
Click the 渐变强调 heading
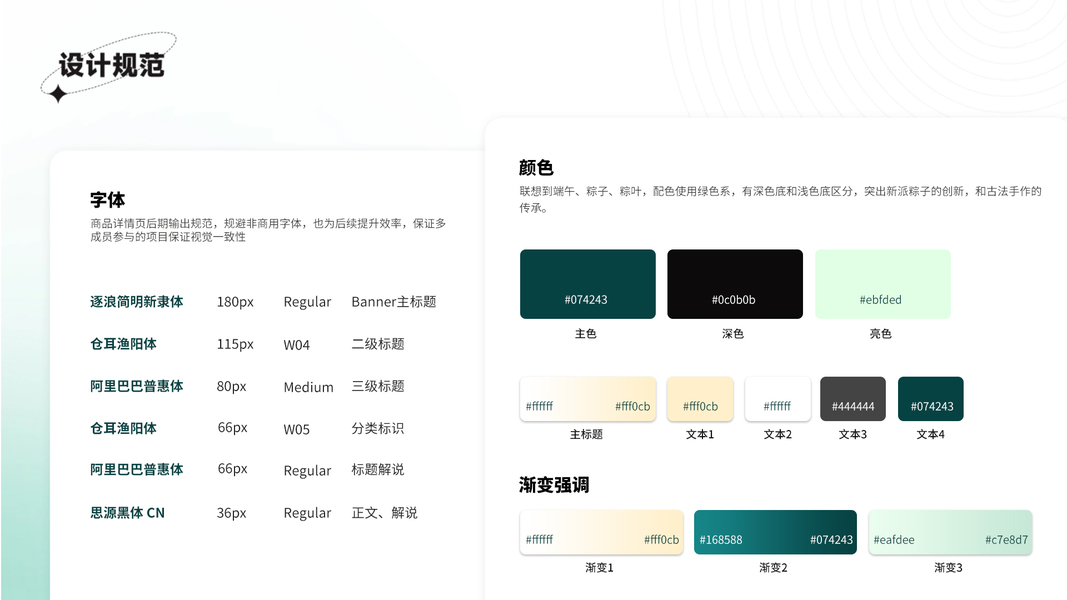pyautogui.click(x=554, y=485)
